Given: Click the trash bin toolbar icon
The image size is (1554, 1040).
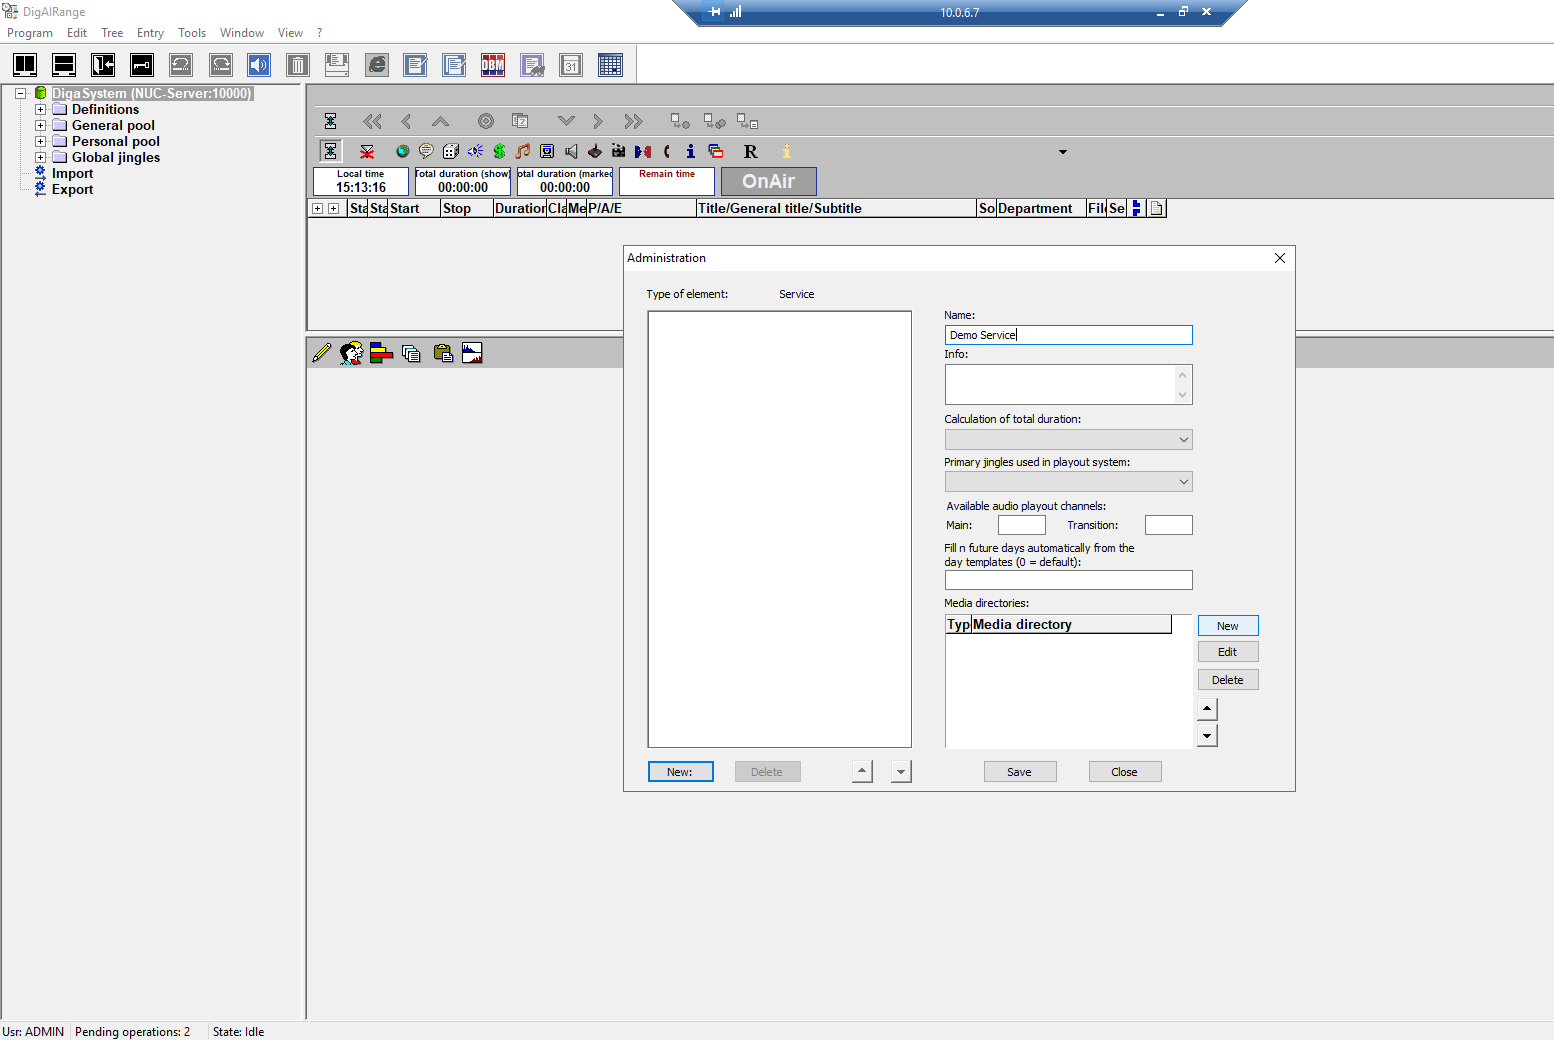Looking at the screenshot, I should point(298,66).
